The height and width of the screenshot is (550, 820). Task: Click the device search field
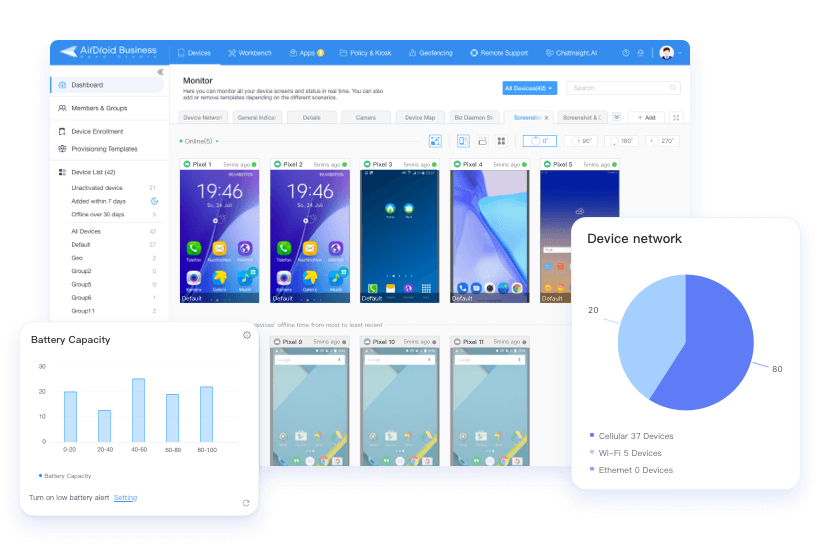coord(624,88)
